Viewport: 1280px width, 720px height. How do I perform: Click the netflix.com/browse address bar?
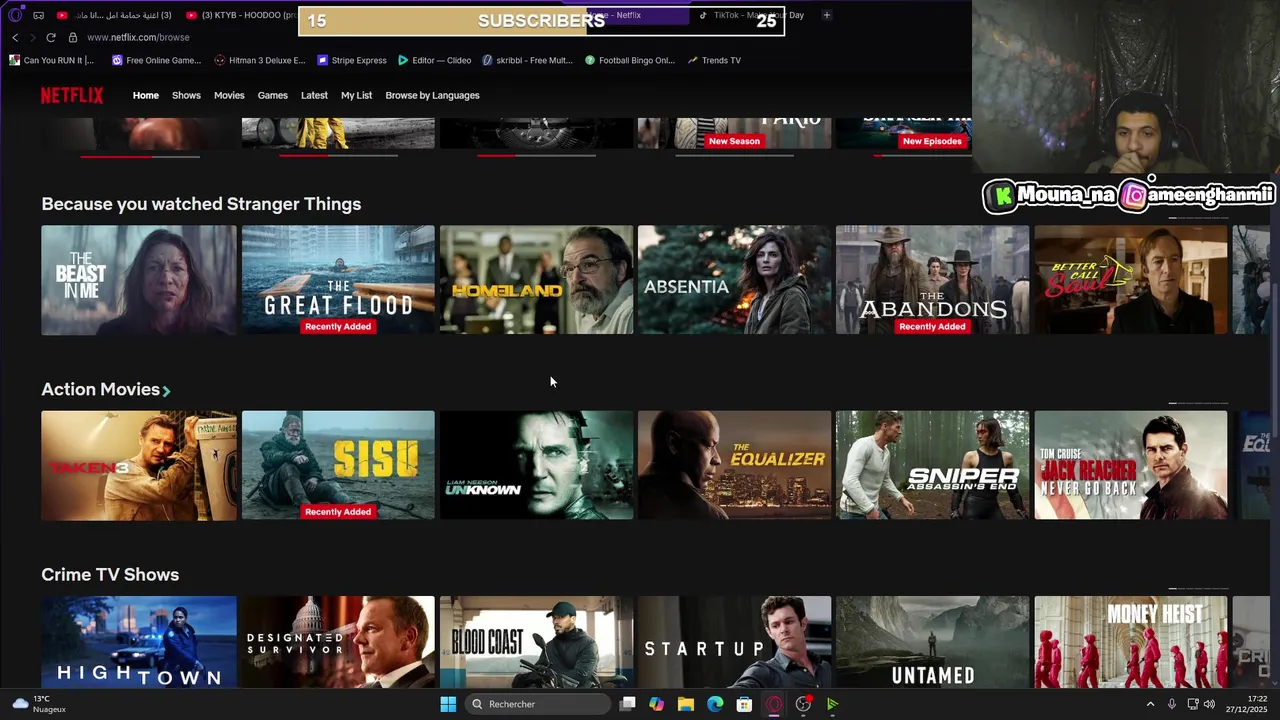pyautogui.click(x=138, y=37)
